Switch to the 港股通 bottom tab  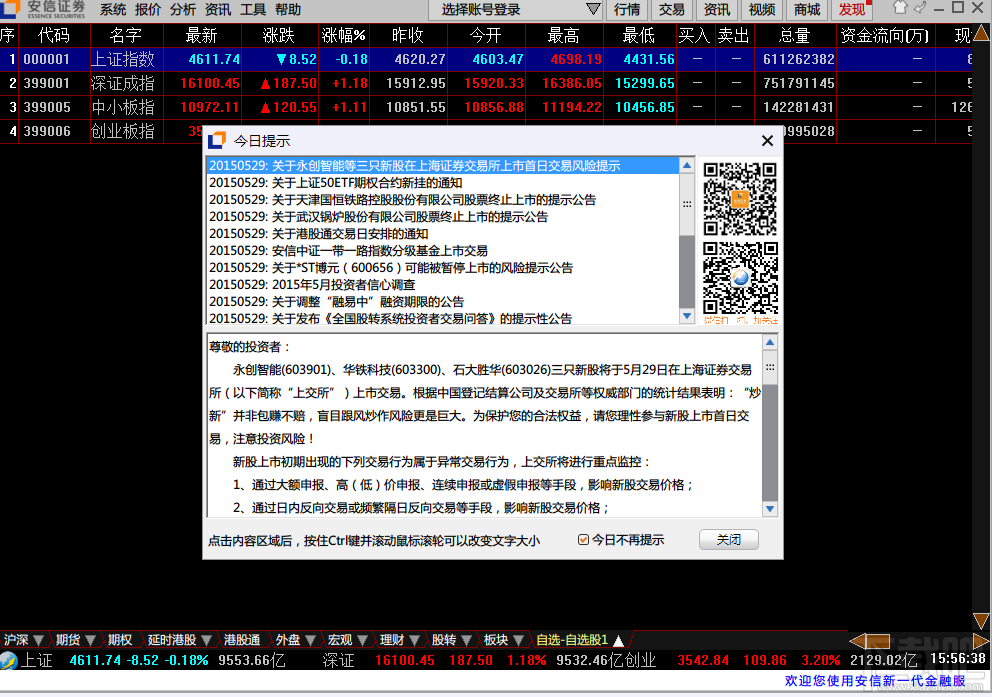242,640
